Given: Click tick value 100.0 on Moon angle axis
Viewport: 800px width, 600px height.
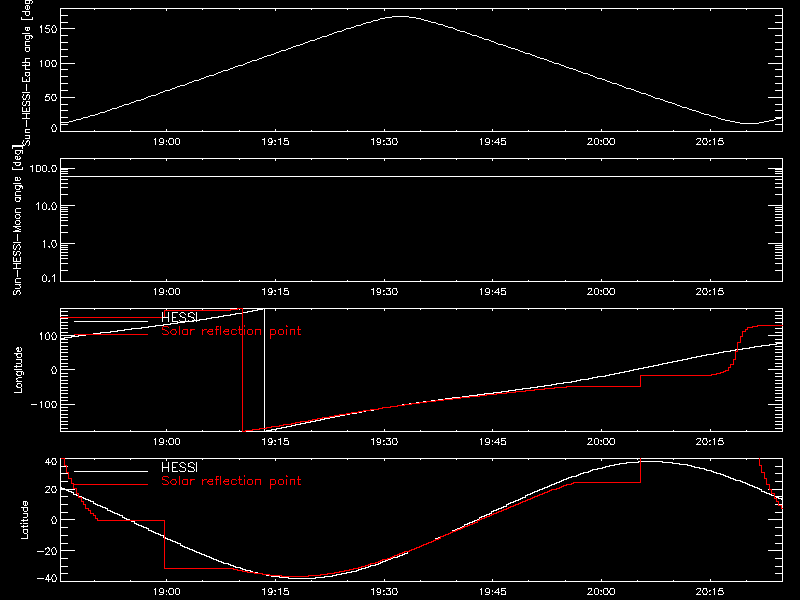Looking at the screenshot, I should coord(43,169).
